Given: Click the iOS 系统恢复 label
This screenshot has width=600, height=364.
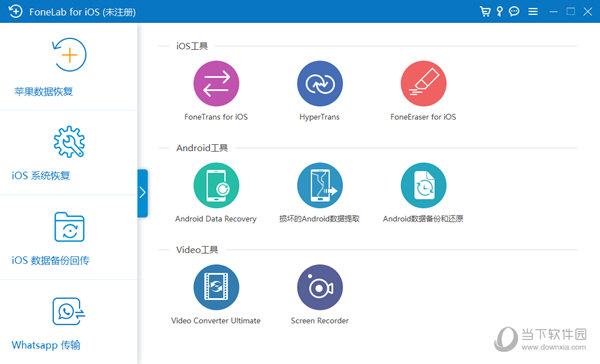Looking at the screenshot, I should pyautogui.click(x=41, y=176).
